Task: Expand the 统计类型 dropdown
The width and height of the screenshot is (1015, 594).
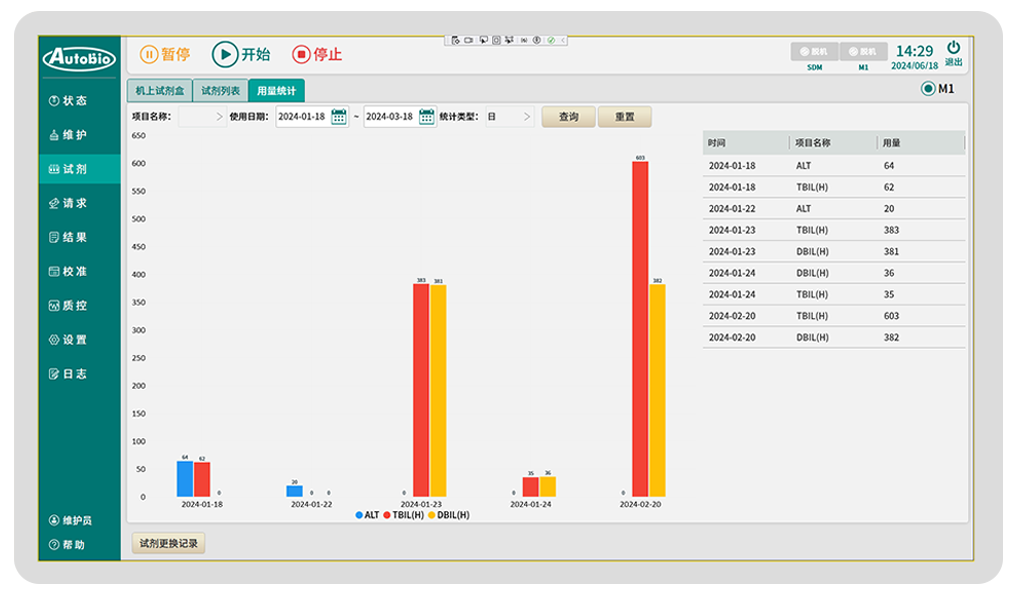Action: coord(510,117)
